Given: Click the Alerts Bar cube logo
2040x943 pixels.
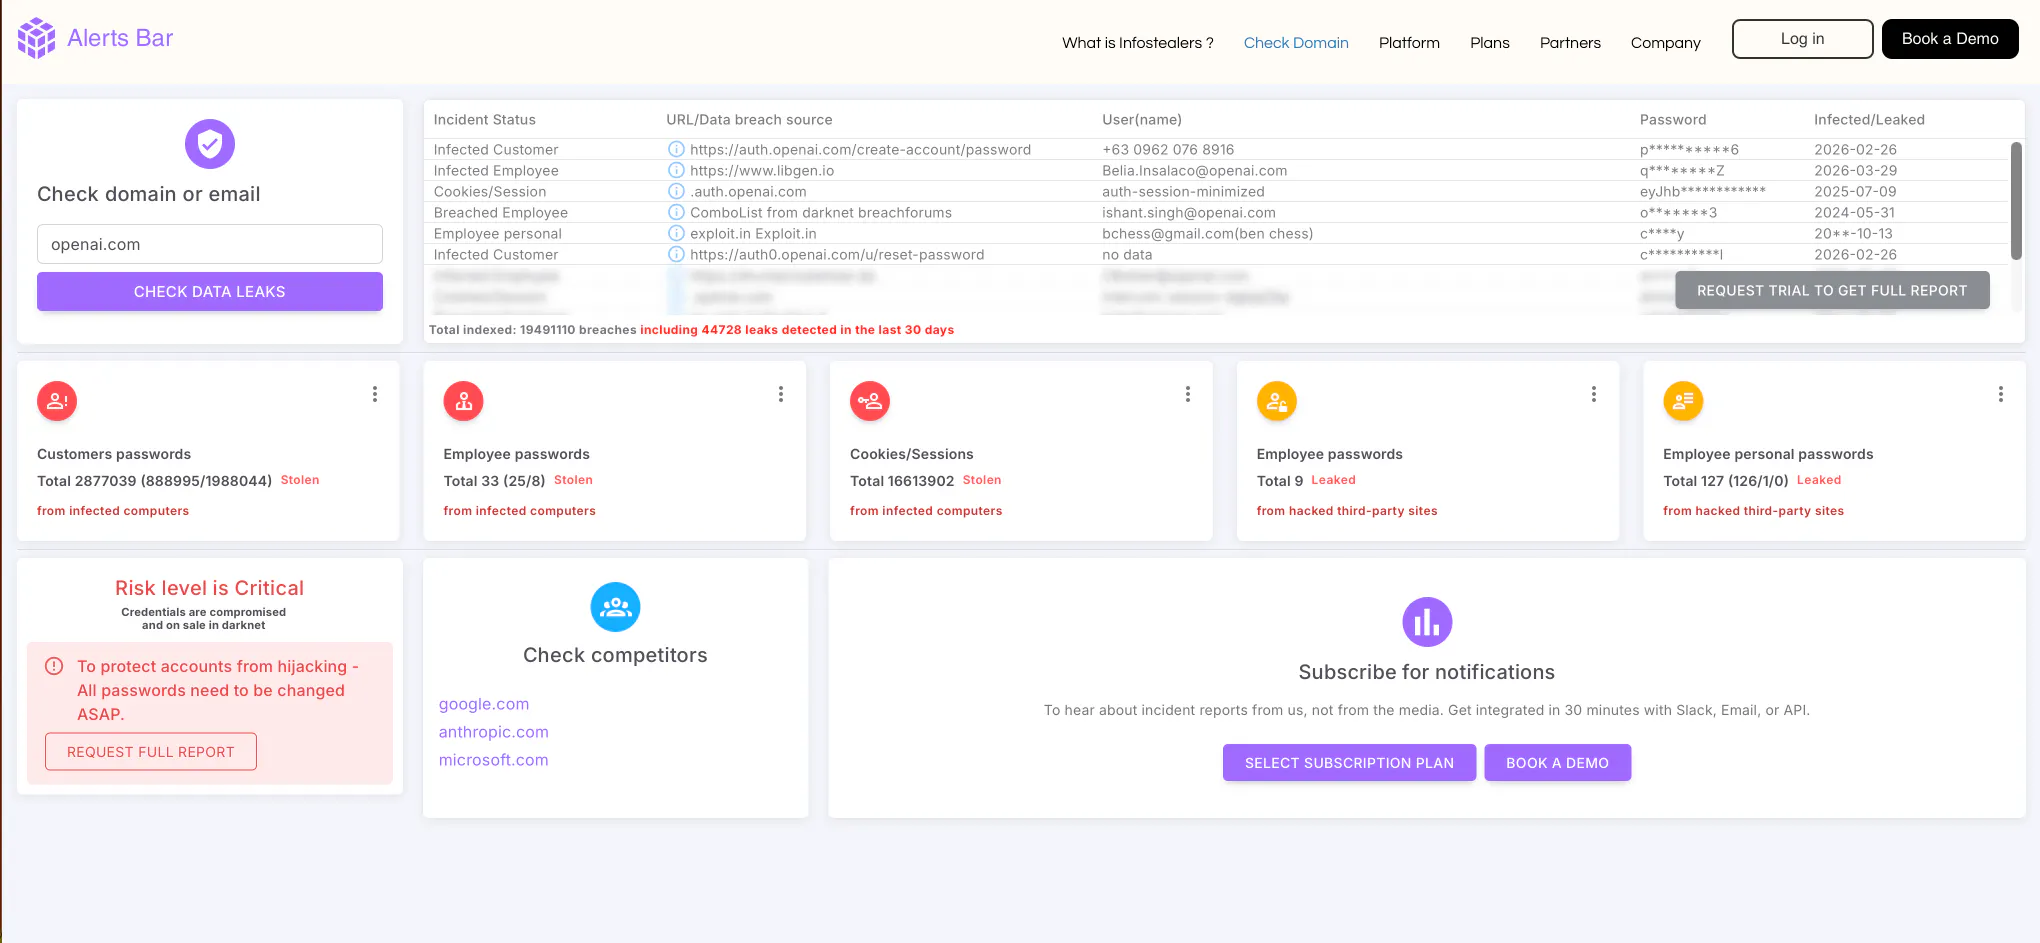Looking at the screenshot, I should click(x=37, y=38).
